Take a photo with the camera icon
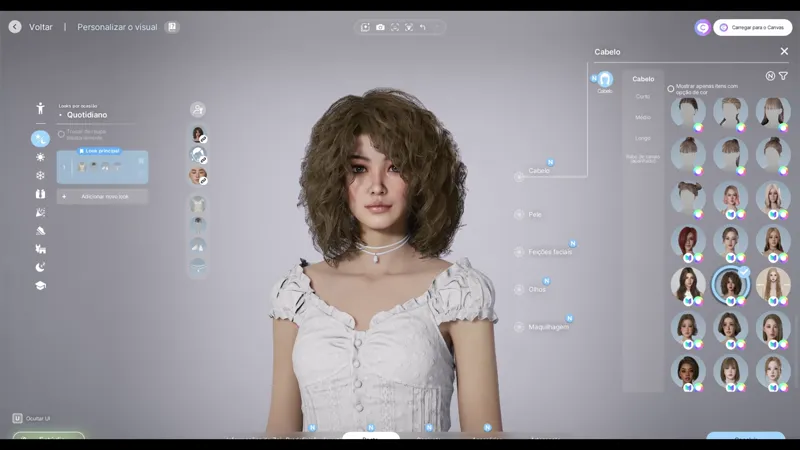The image size is (800, 450). coord(380,27)
